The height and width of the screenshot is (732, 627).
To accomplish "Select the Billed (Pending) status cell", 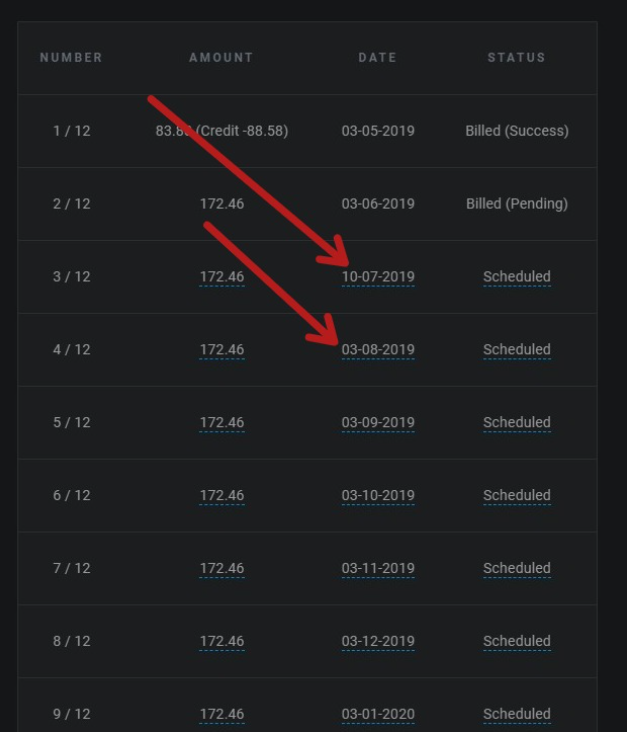I will click(517, 204).
